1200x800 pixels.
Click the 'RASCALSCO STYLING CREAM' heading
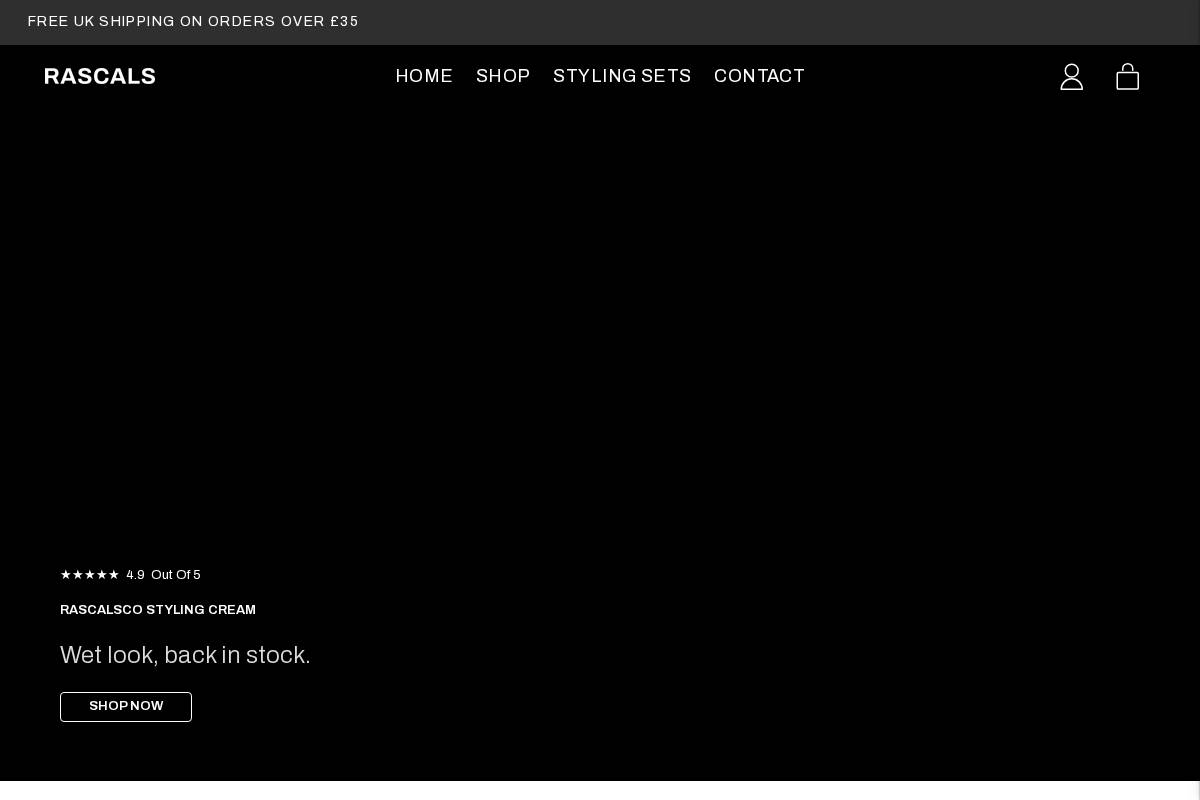click(158, 610)
